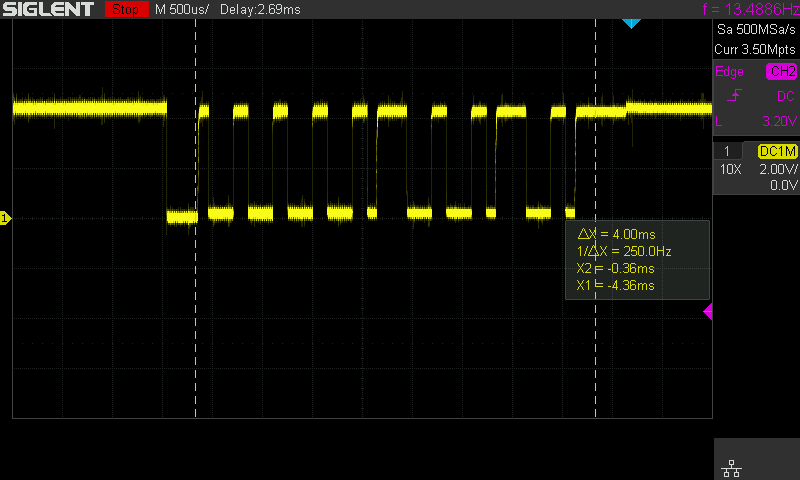
Task: Click the channel 1 ground level marker
Action: (5, 217)
